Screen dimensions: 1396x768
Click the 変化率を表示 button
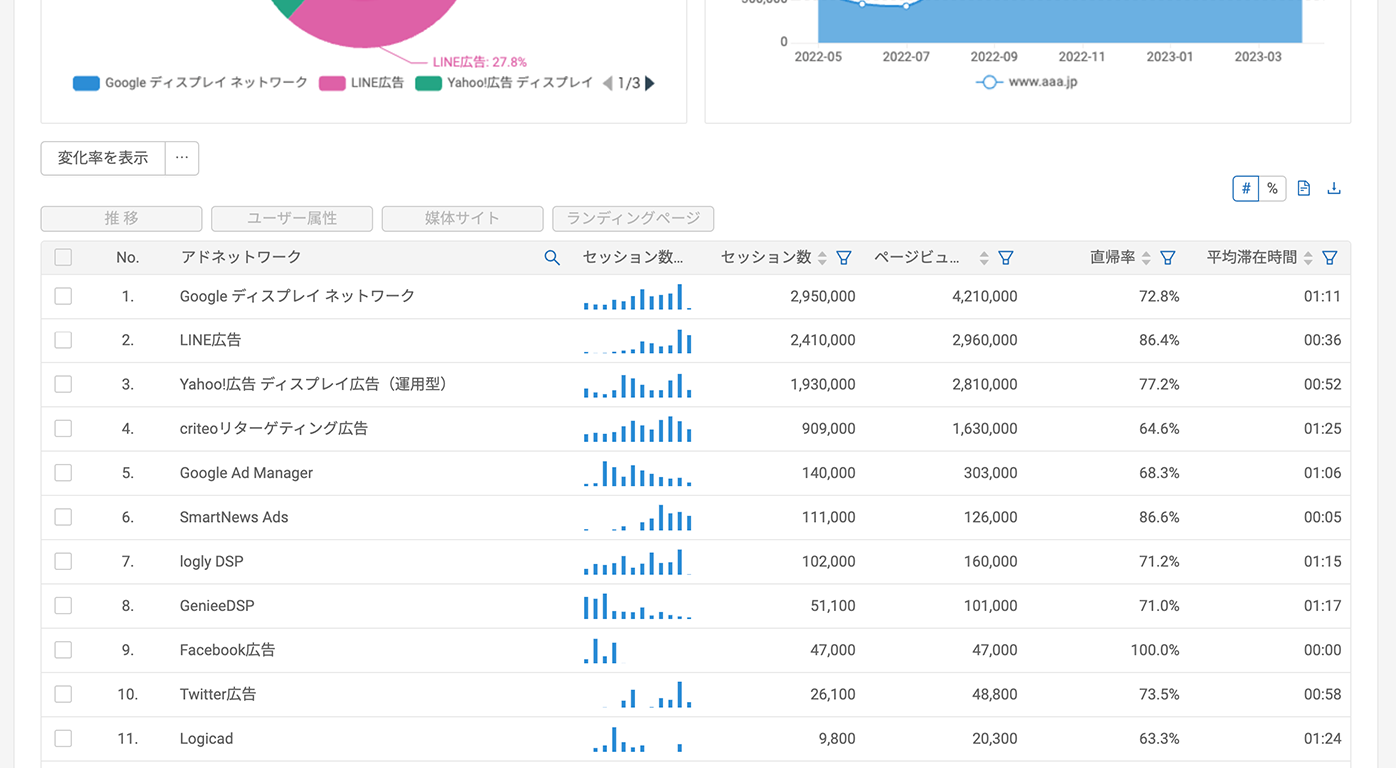(x=103, y=158)
